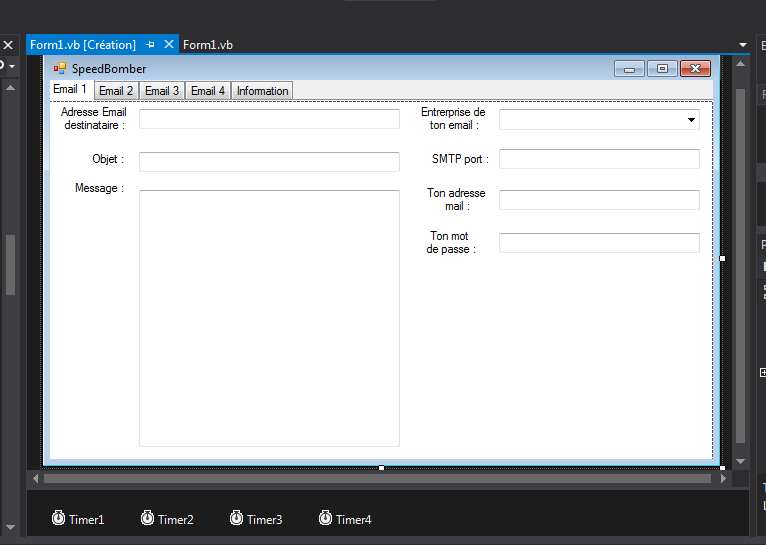The image size is (766, 545).
Task: Select the Ton mot de passe label
Action: 450,243
